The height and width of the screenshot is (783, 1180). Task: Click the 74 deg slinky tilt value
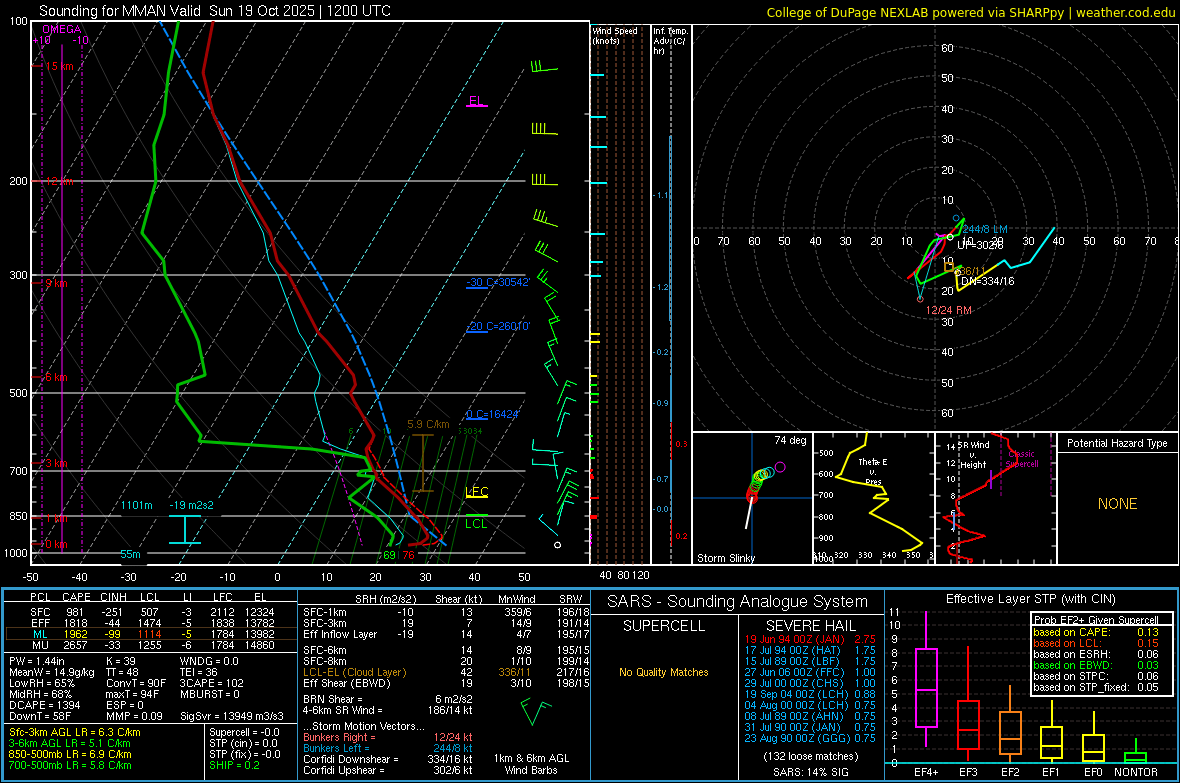pos(790,440)
